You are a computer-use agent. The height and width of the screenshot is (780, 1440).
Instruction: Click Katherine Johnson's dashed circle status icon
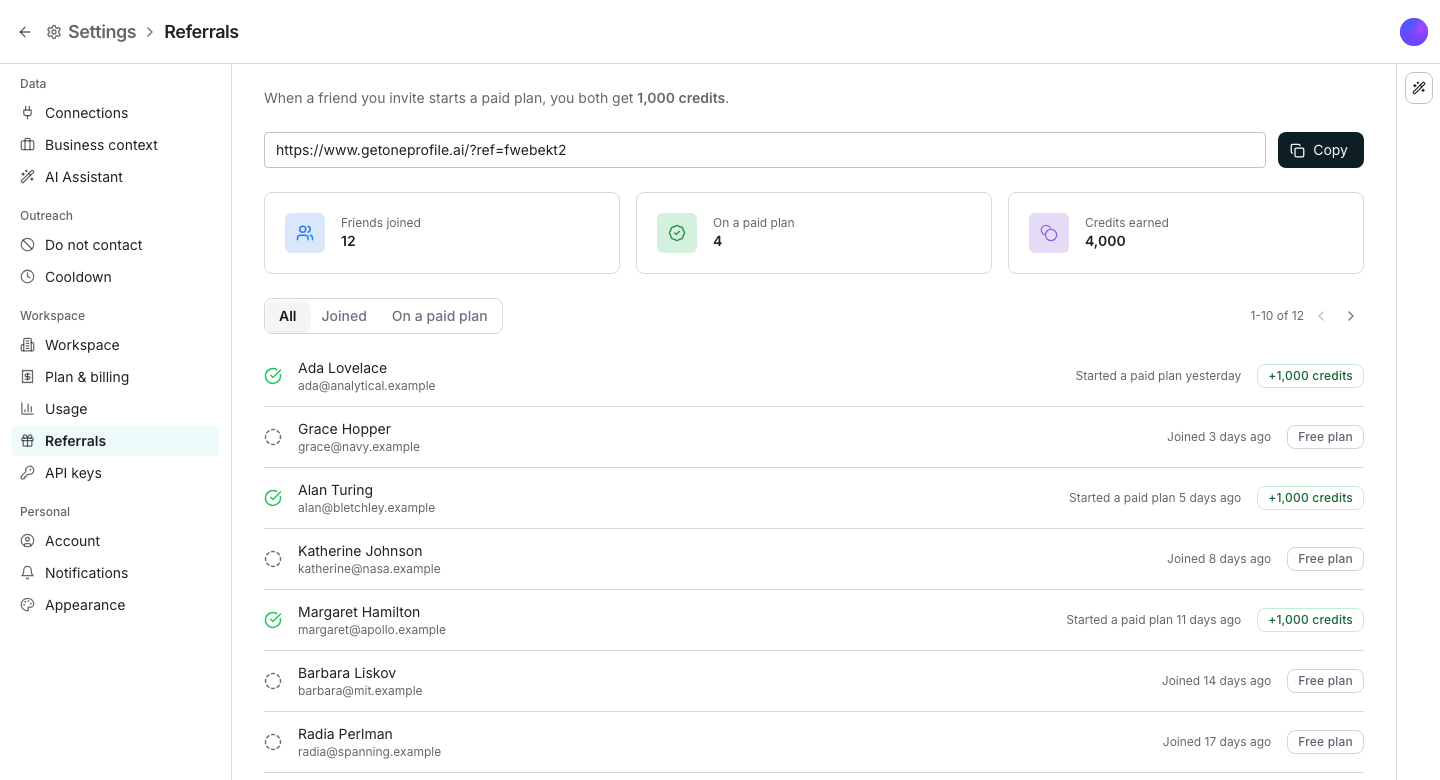273,559
